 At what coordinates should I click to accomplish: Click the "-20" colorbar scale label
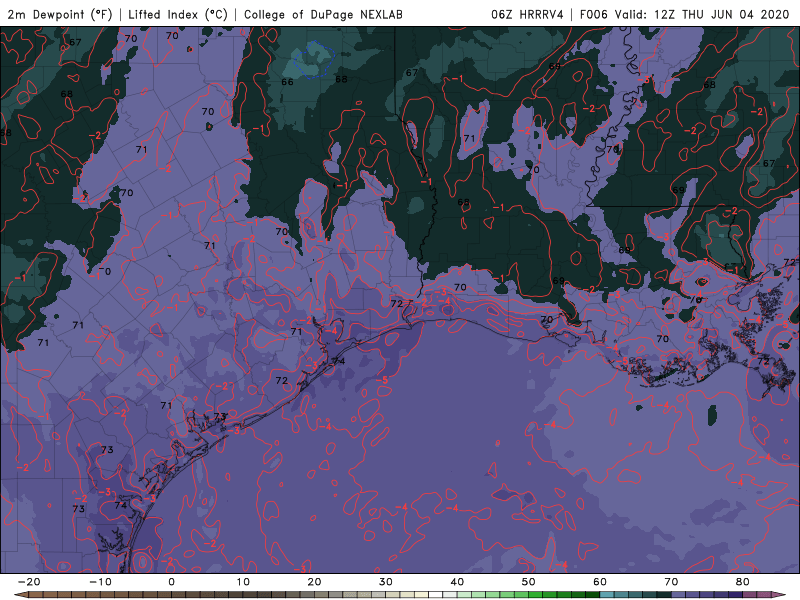29,582
